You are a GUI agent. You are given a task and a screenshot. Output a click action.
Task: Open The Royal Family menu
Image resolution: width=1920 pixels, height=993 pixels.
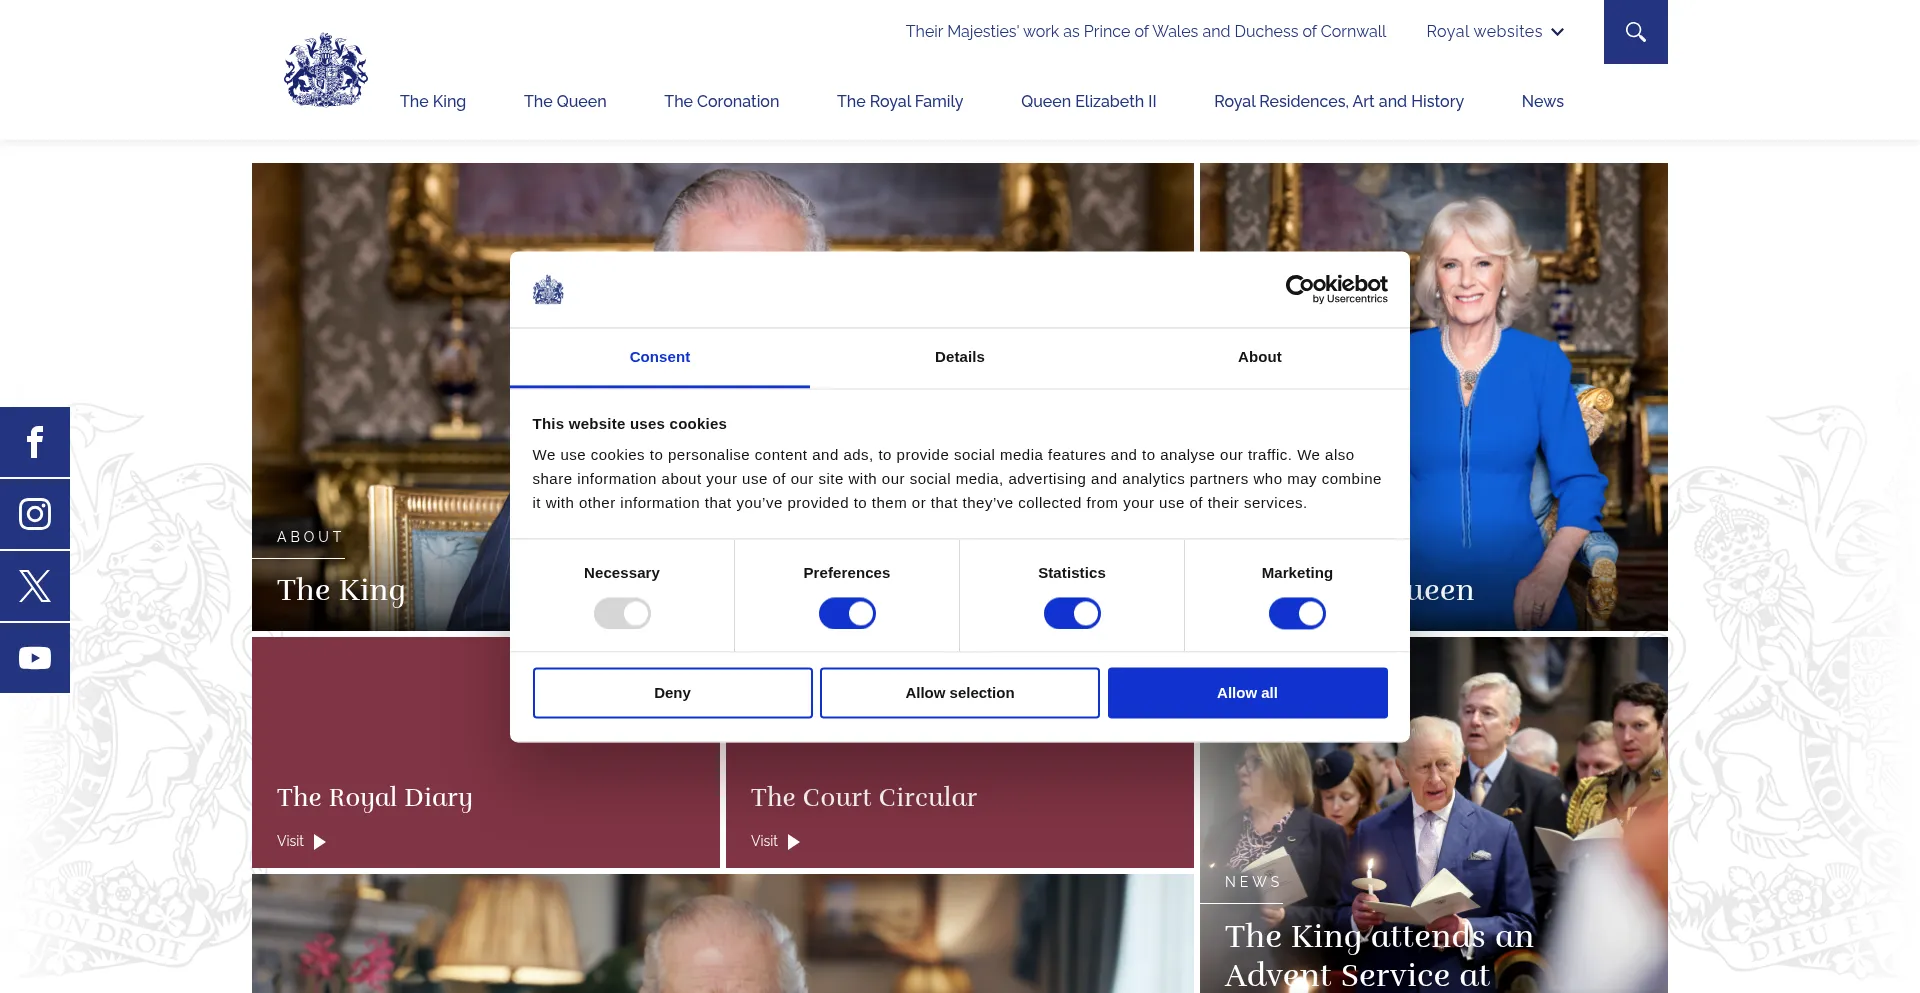coord(900,101)
